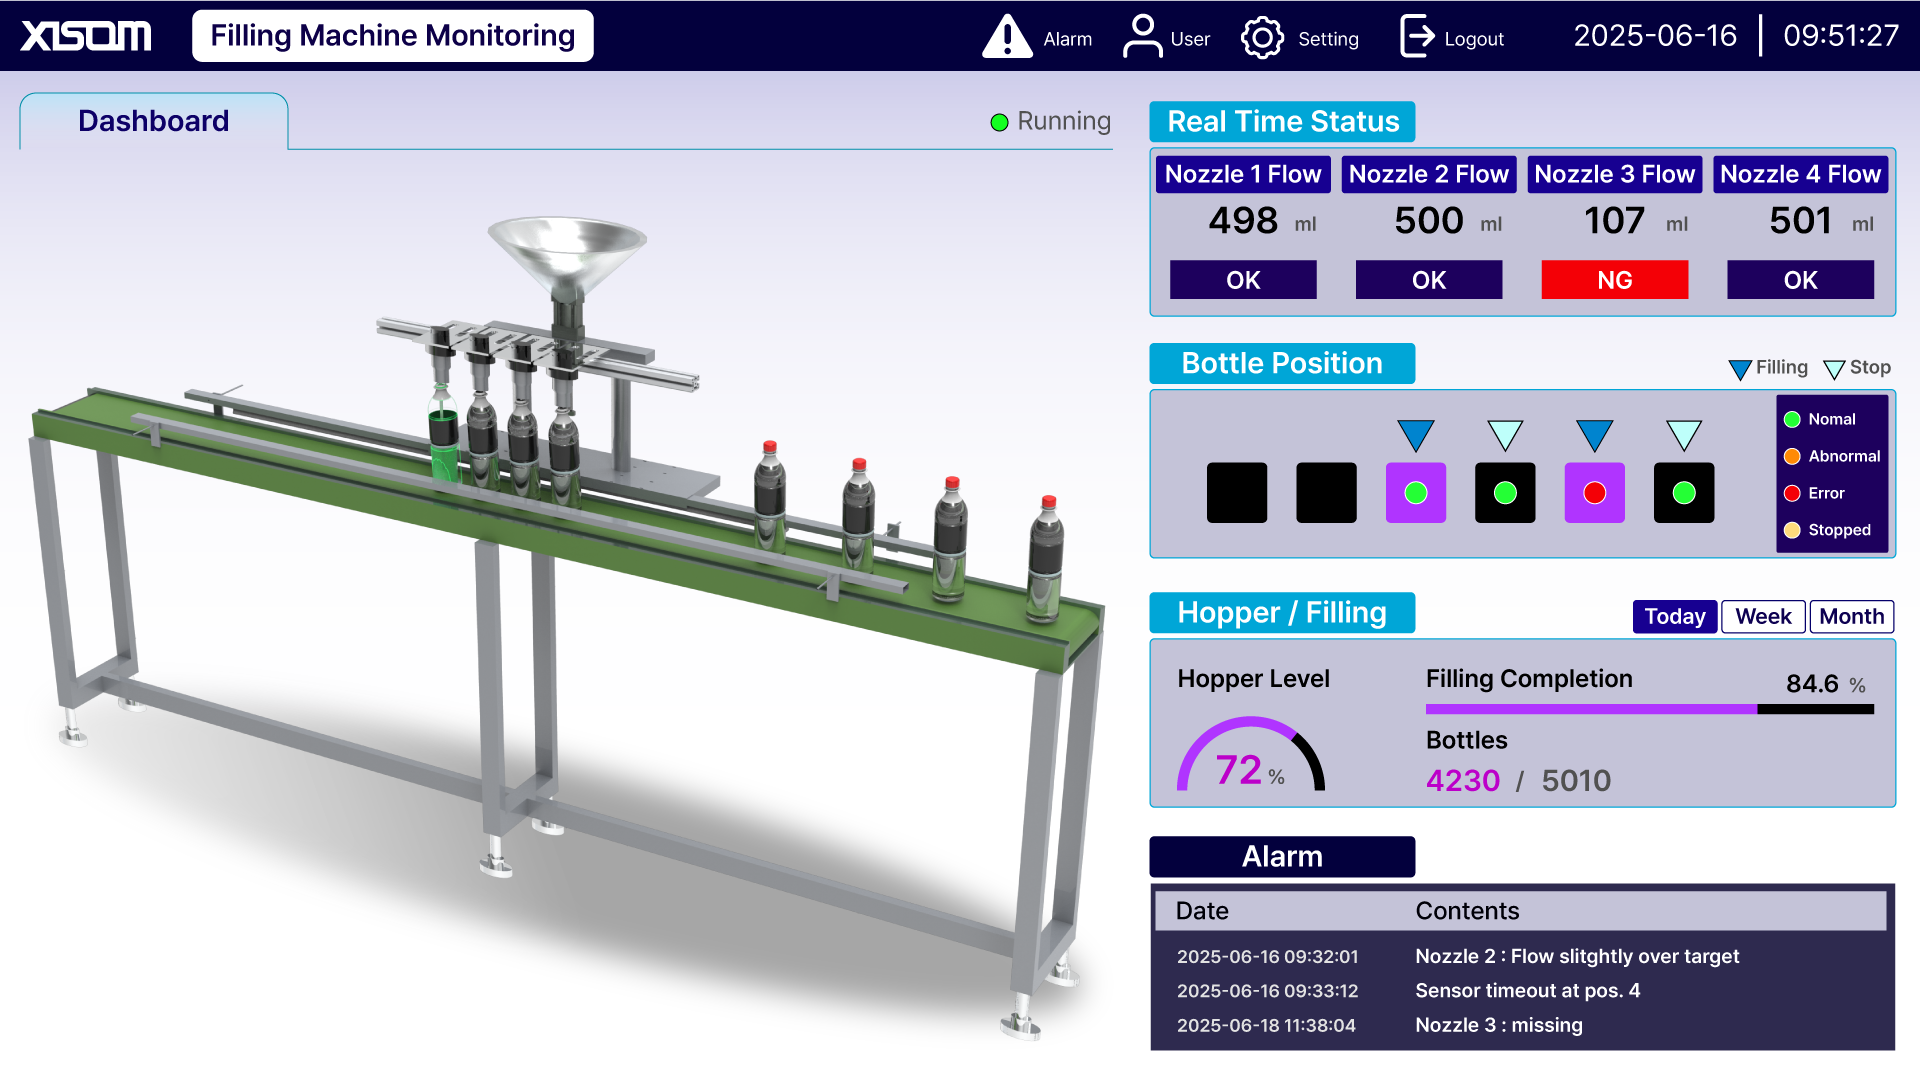Click the XISOM logo

tap(85, 34)
